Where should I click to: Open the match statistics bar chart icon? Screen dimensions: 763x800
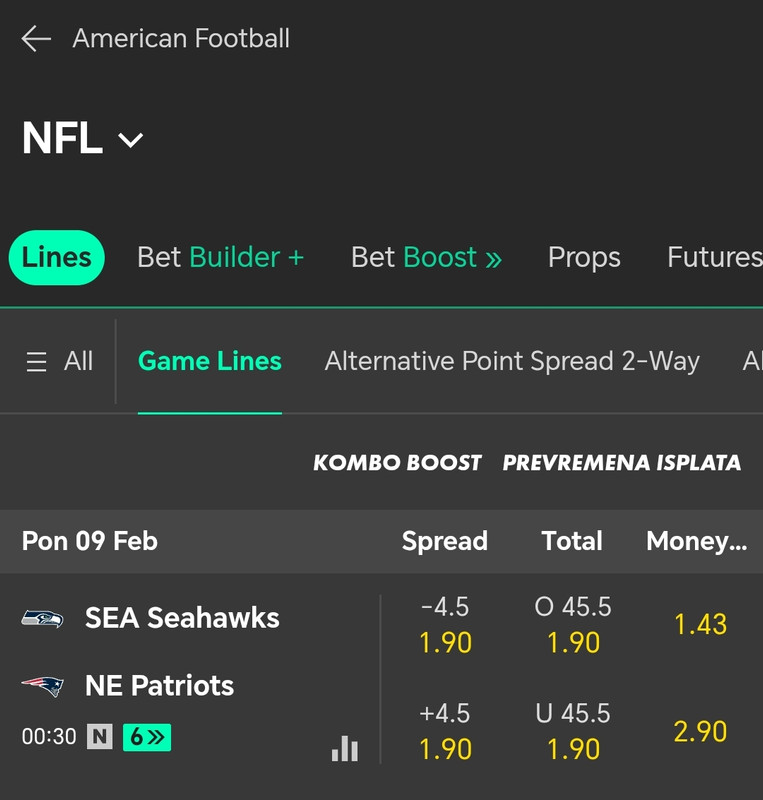[x=344, y=748]
